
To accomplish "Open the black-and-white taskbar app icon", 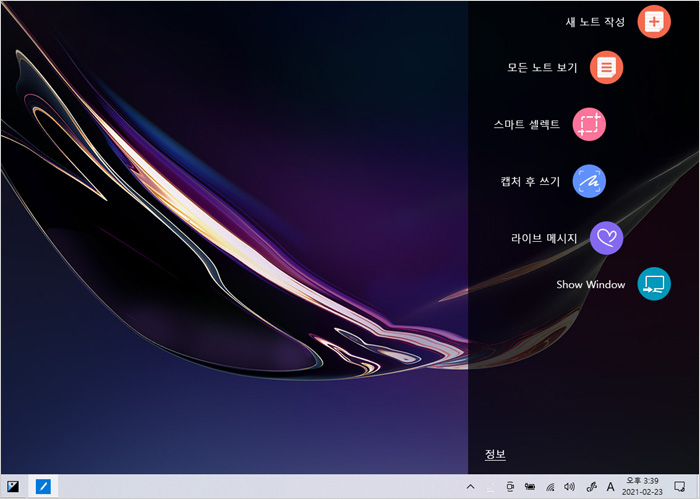I will [x=13, y=487].
